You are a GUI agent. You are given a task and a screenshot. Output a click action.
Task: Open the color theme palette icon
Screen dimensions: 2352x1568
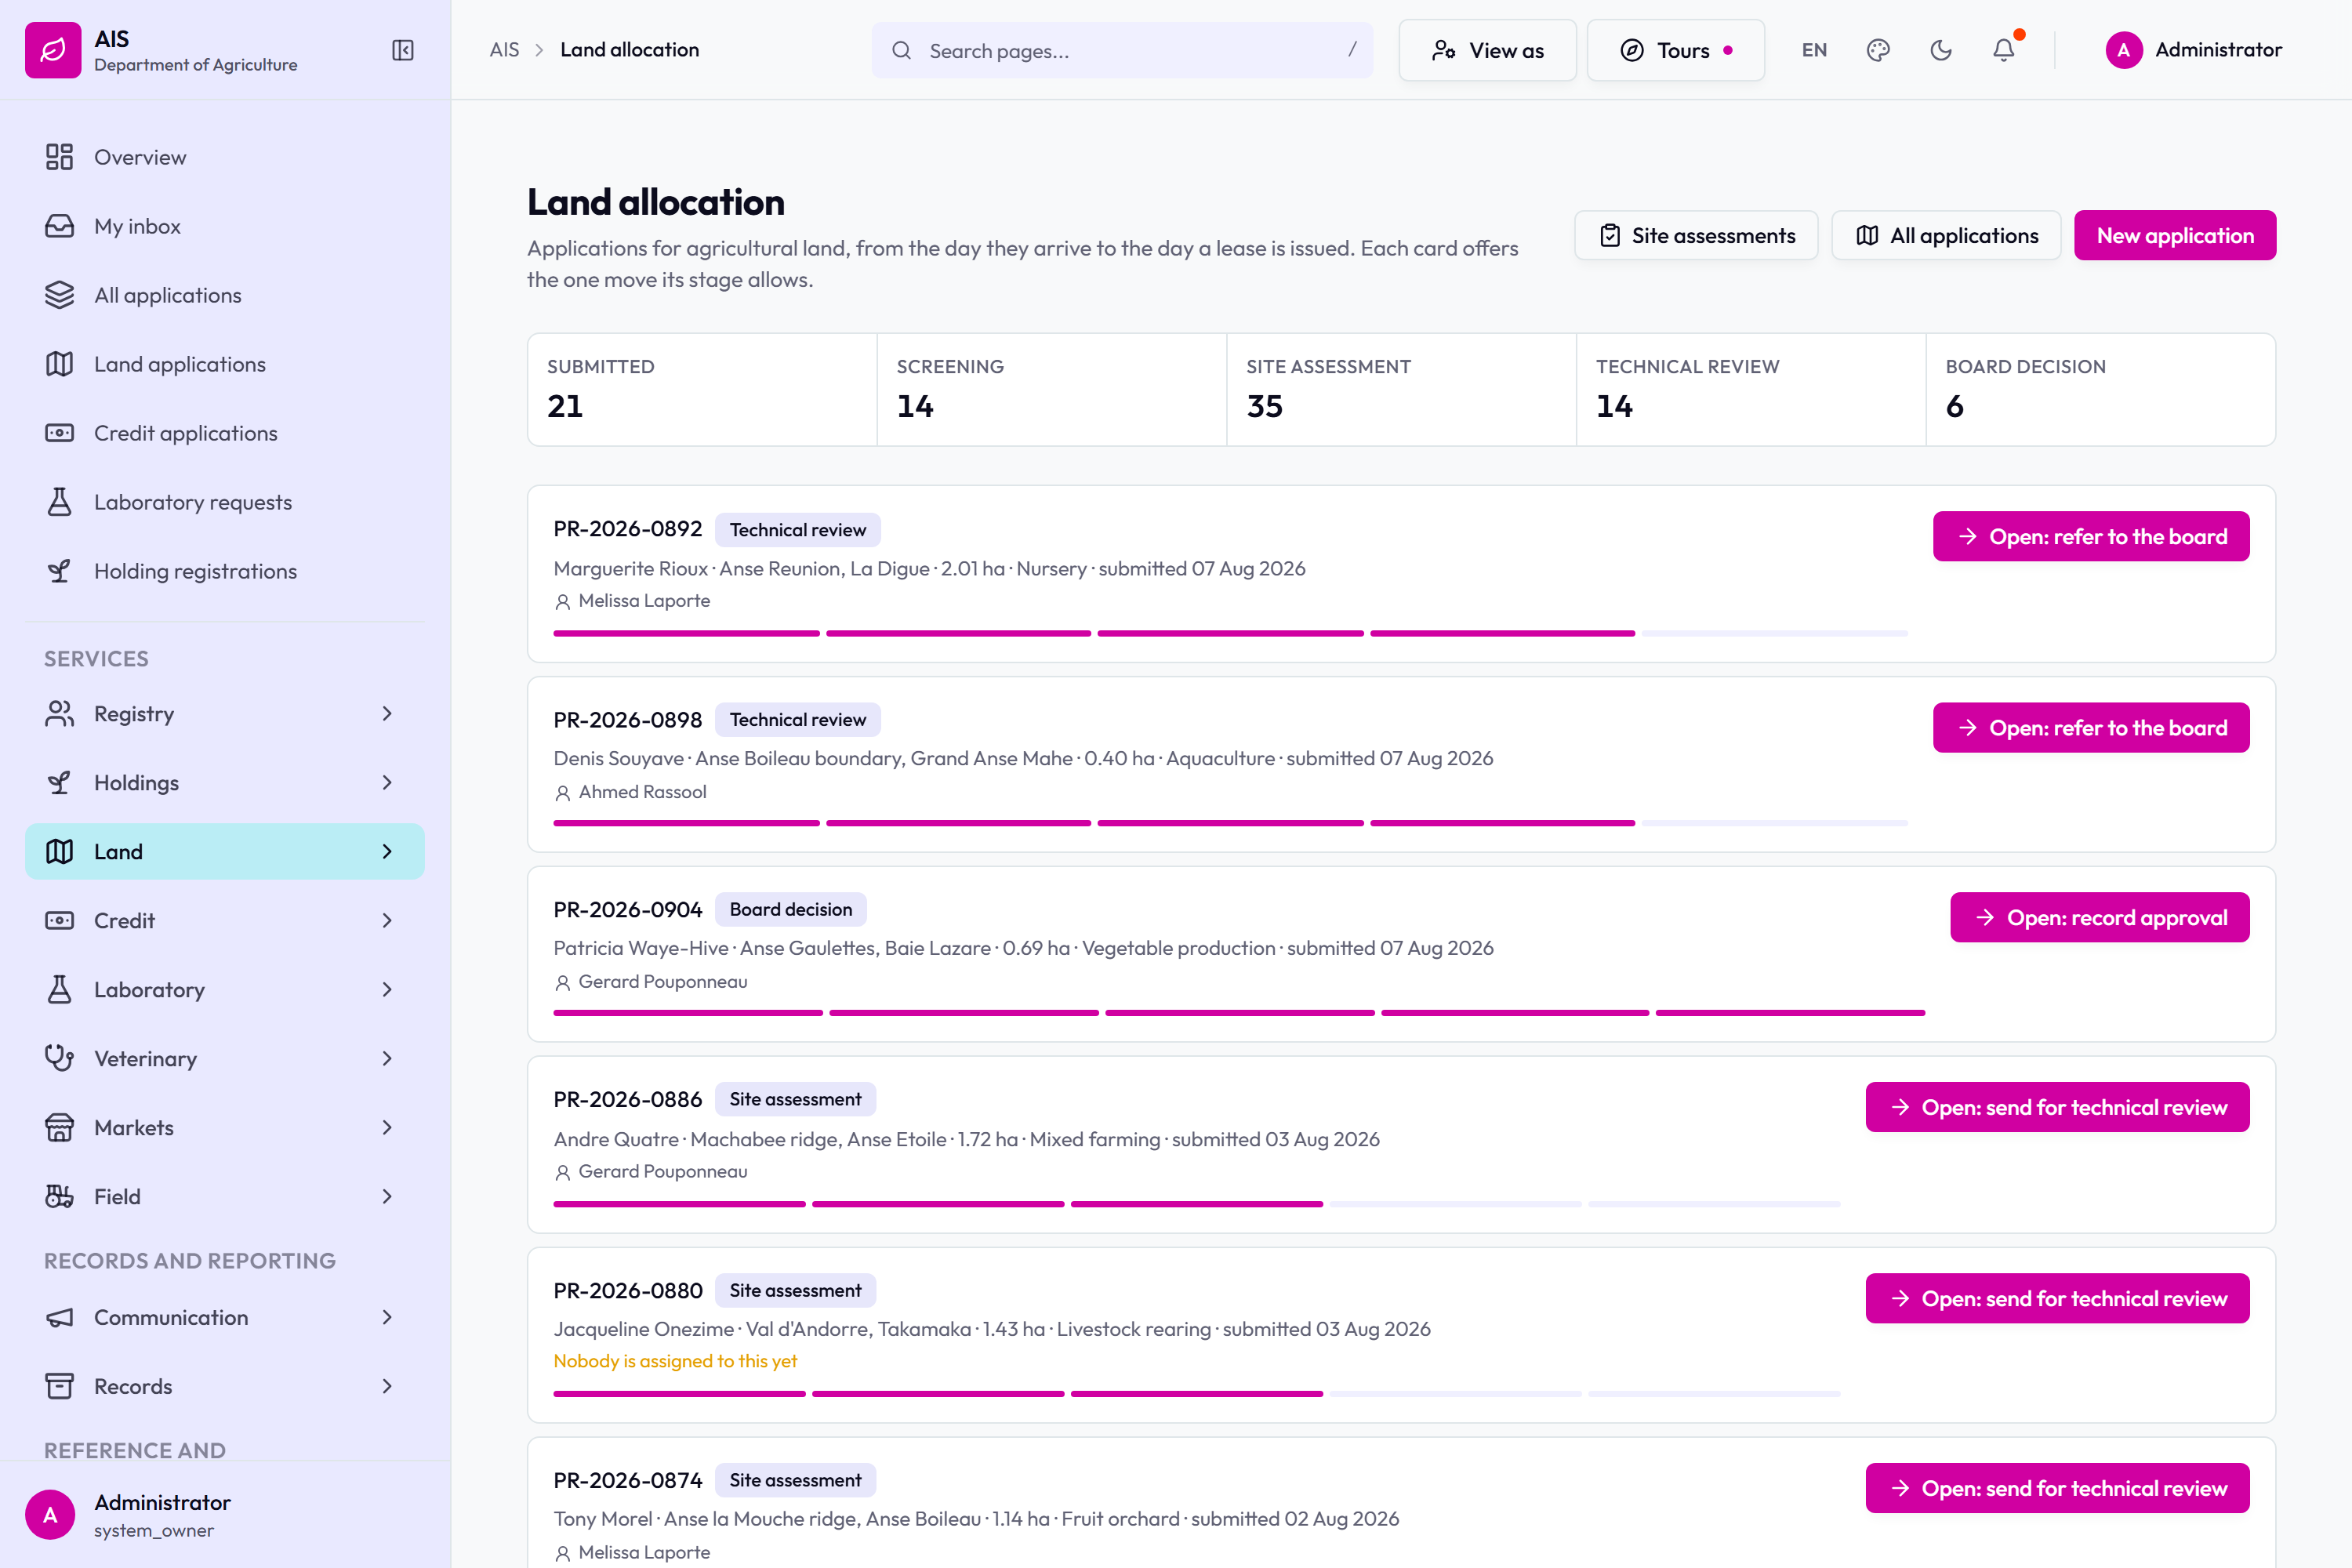tap(1878, 50)
